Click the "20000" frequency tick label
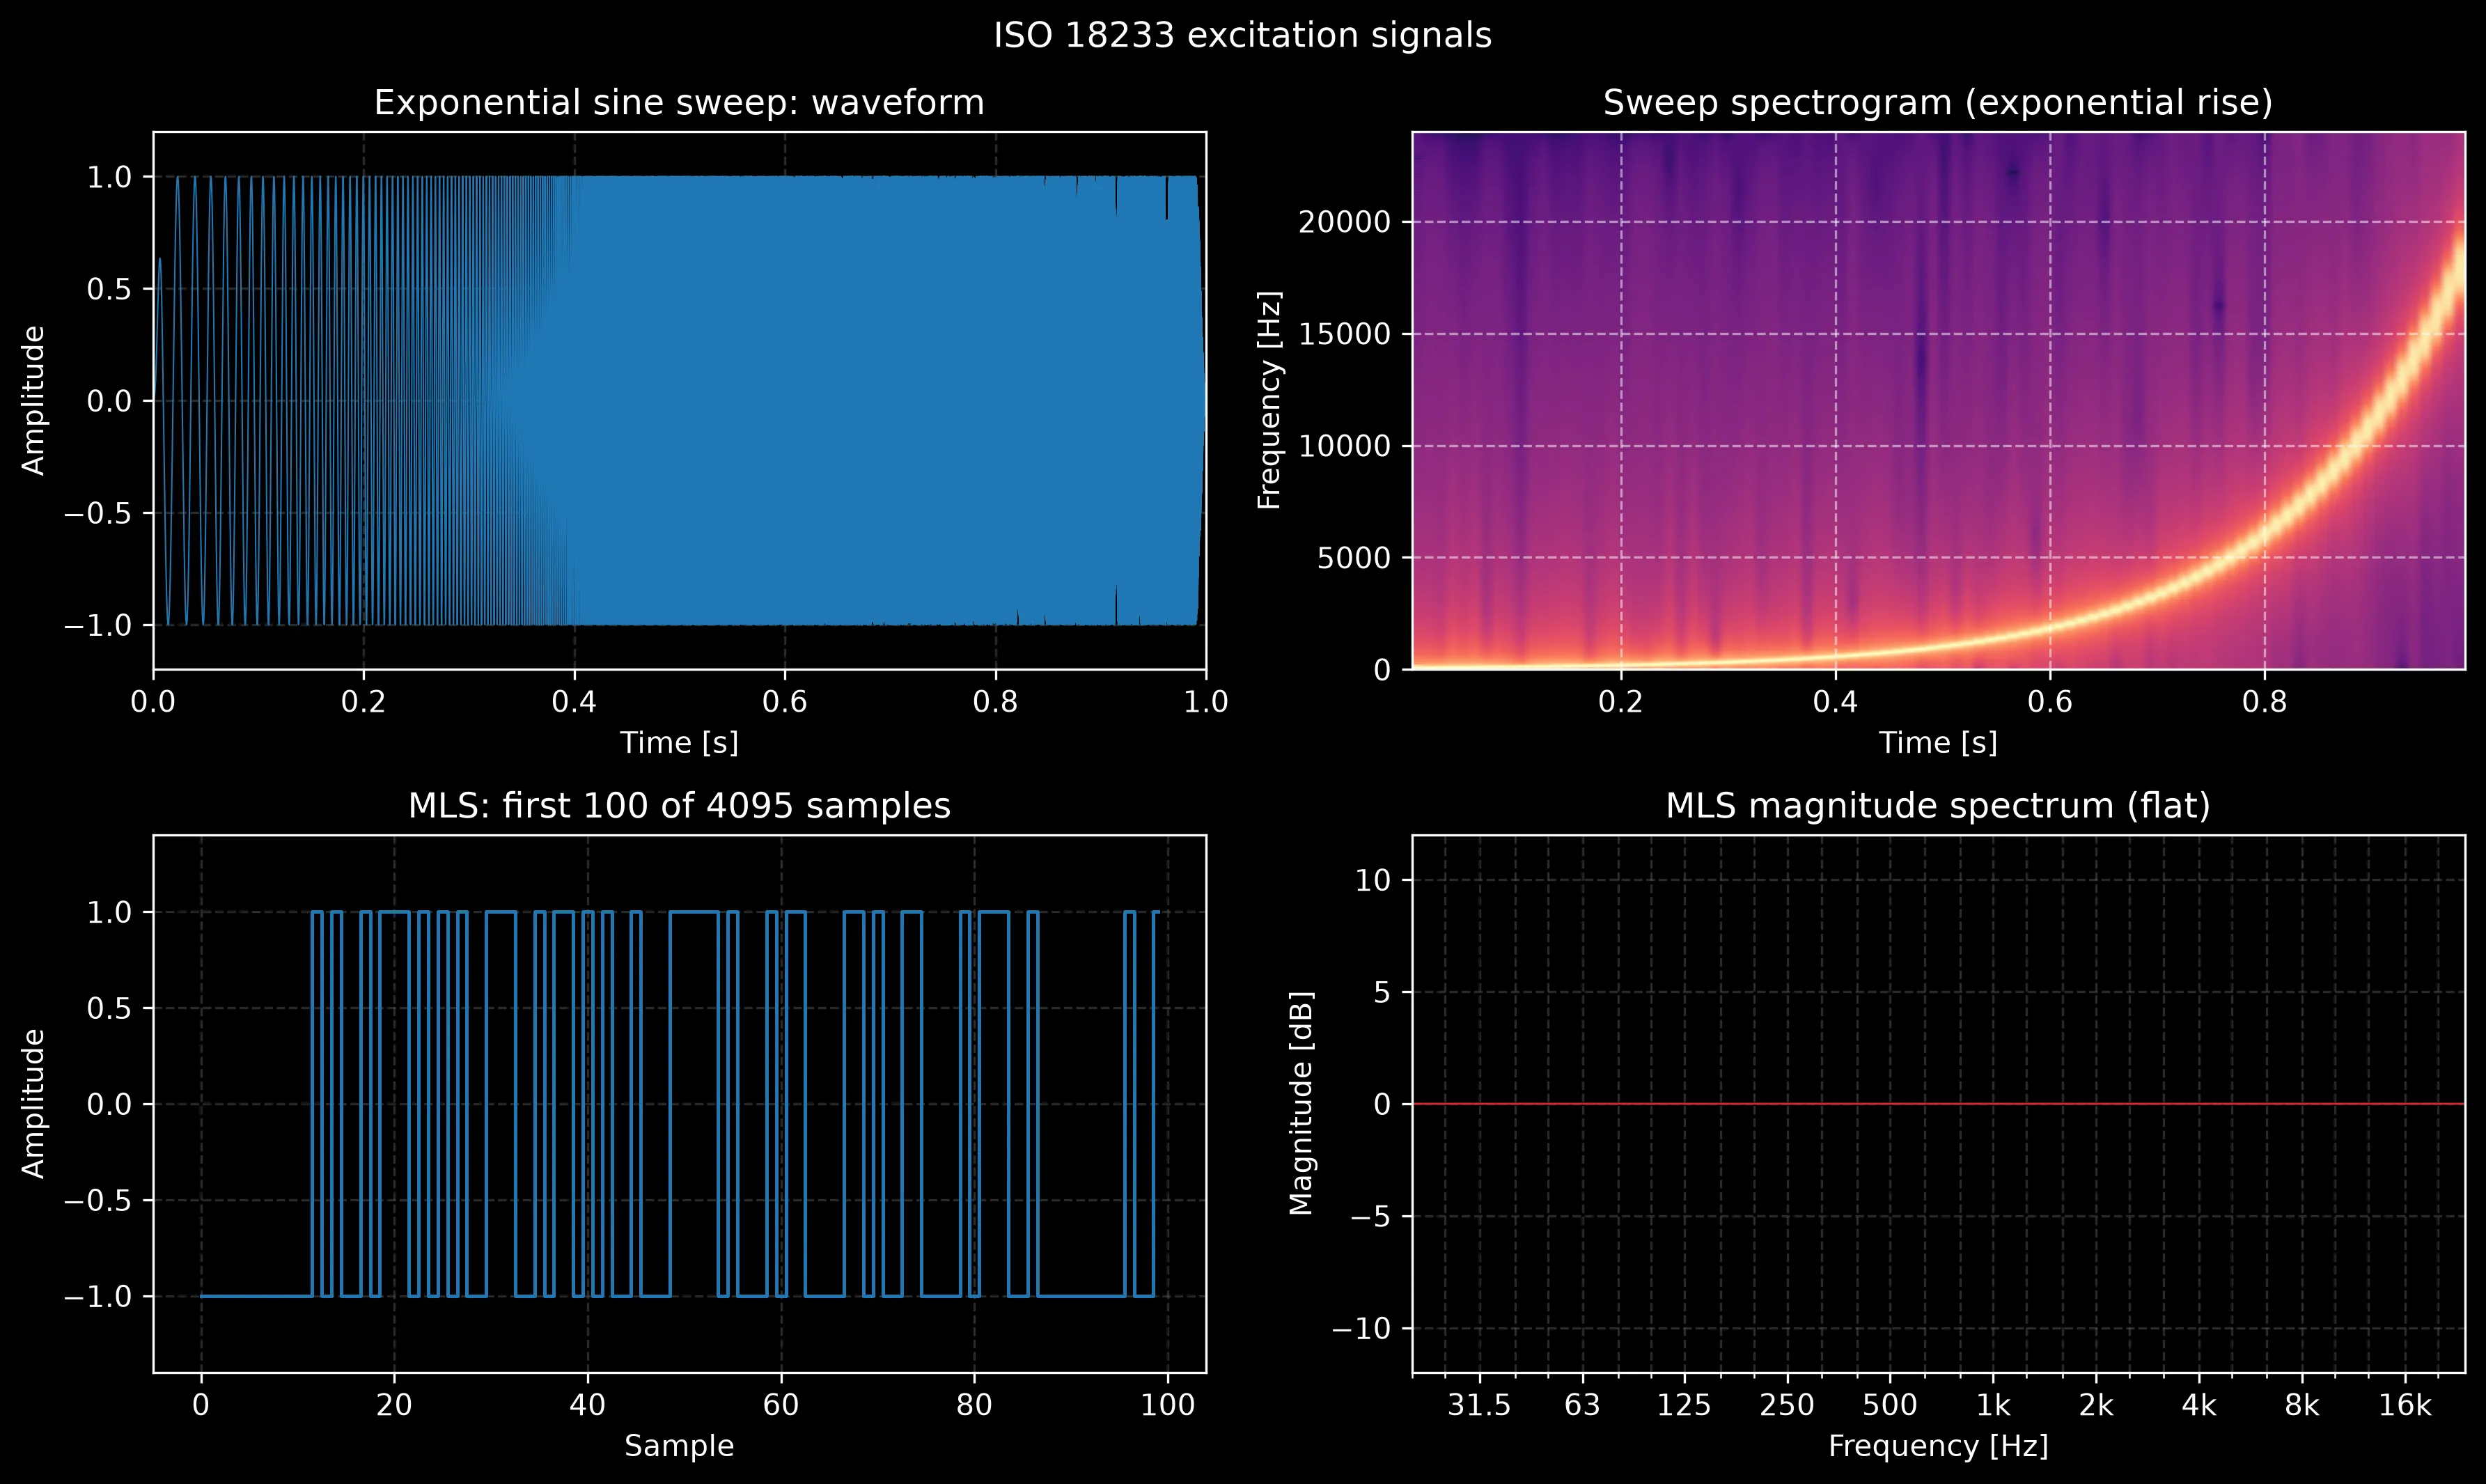This screenshot has width=2486, height=1484. 1345,222
